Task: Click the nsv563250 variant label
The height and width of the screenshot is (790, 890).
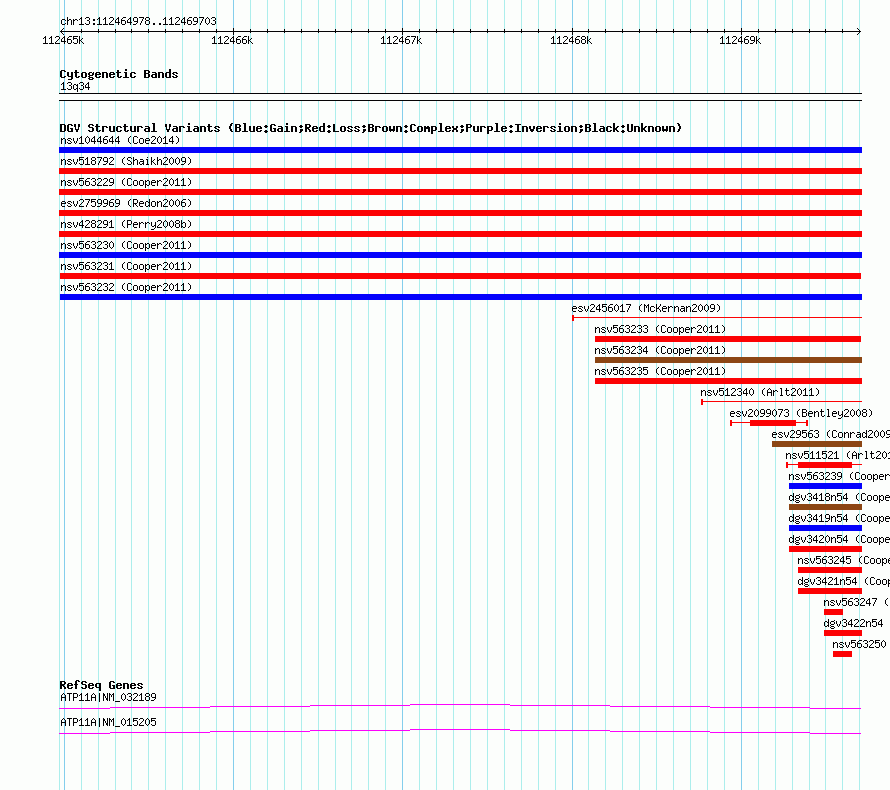Action: pos(859,644)
